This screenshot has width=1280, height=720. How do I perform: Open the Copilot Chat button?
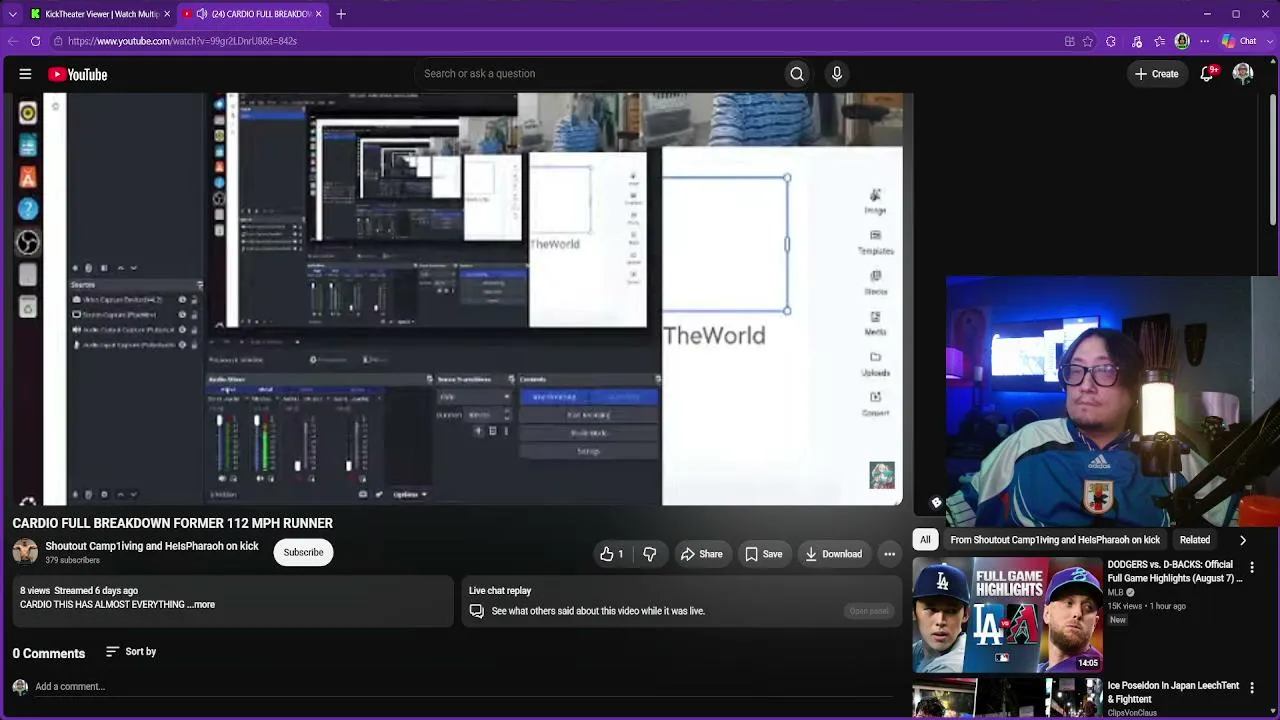click(1239, 41)
